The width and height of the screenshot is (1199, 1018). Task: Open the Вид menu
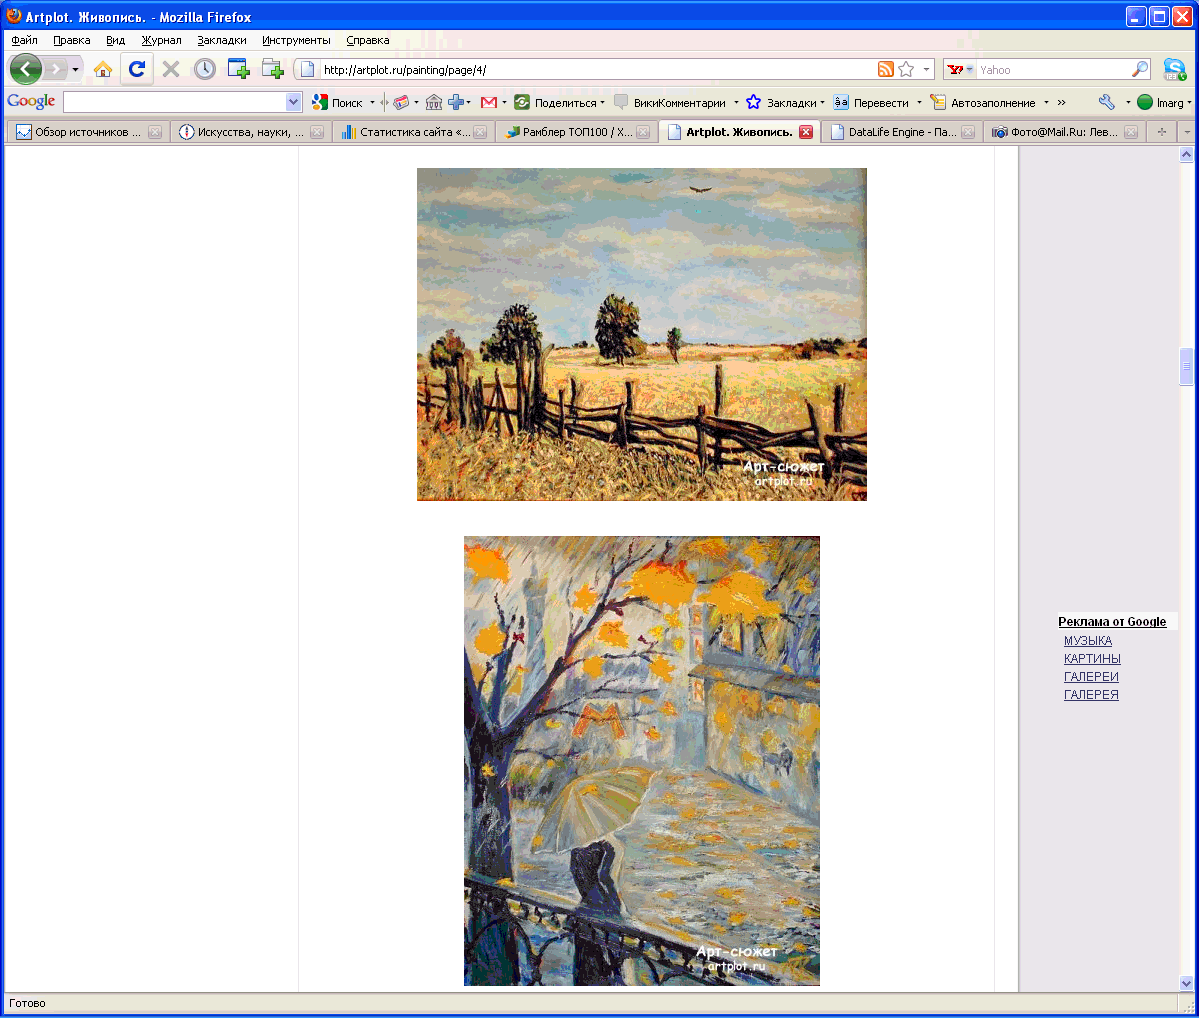coord(115,40)
